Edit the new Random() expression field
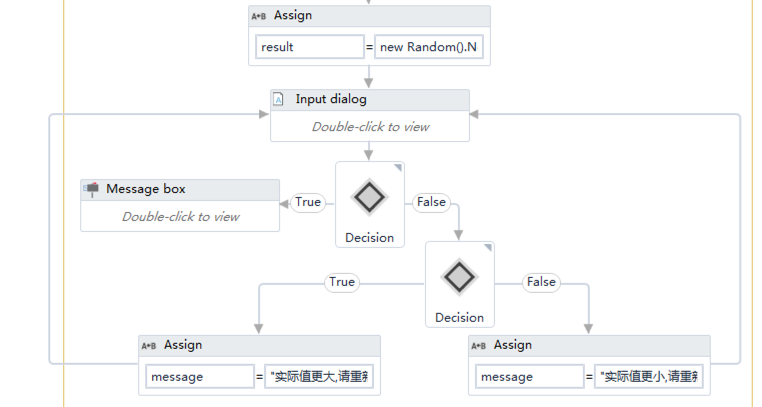This screenshot has height=407, width=762. (x=429, y=47)
